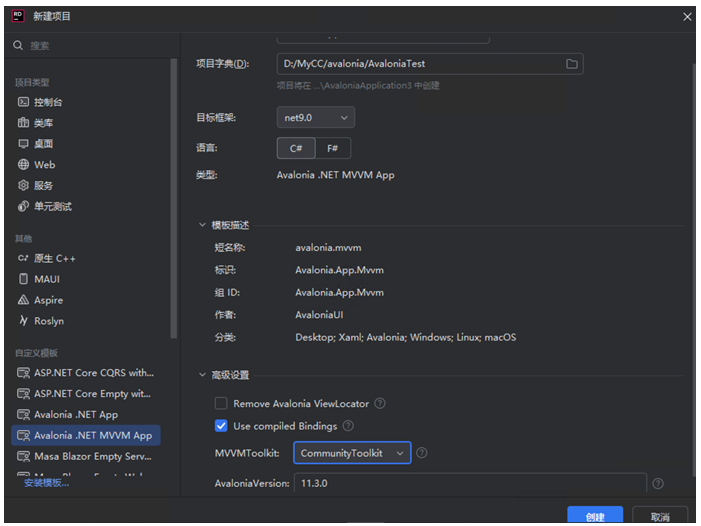
Task: Select the 控制台 console project type
Action: click(48, 102)
